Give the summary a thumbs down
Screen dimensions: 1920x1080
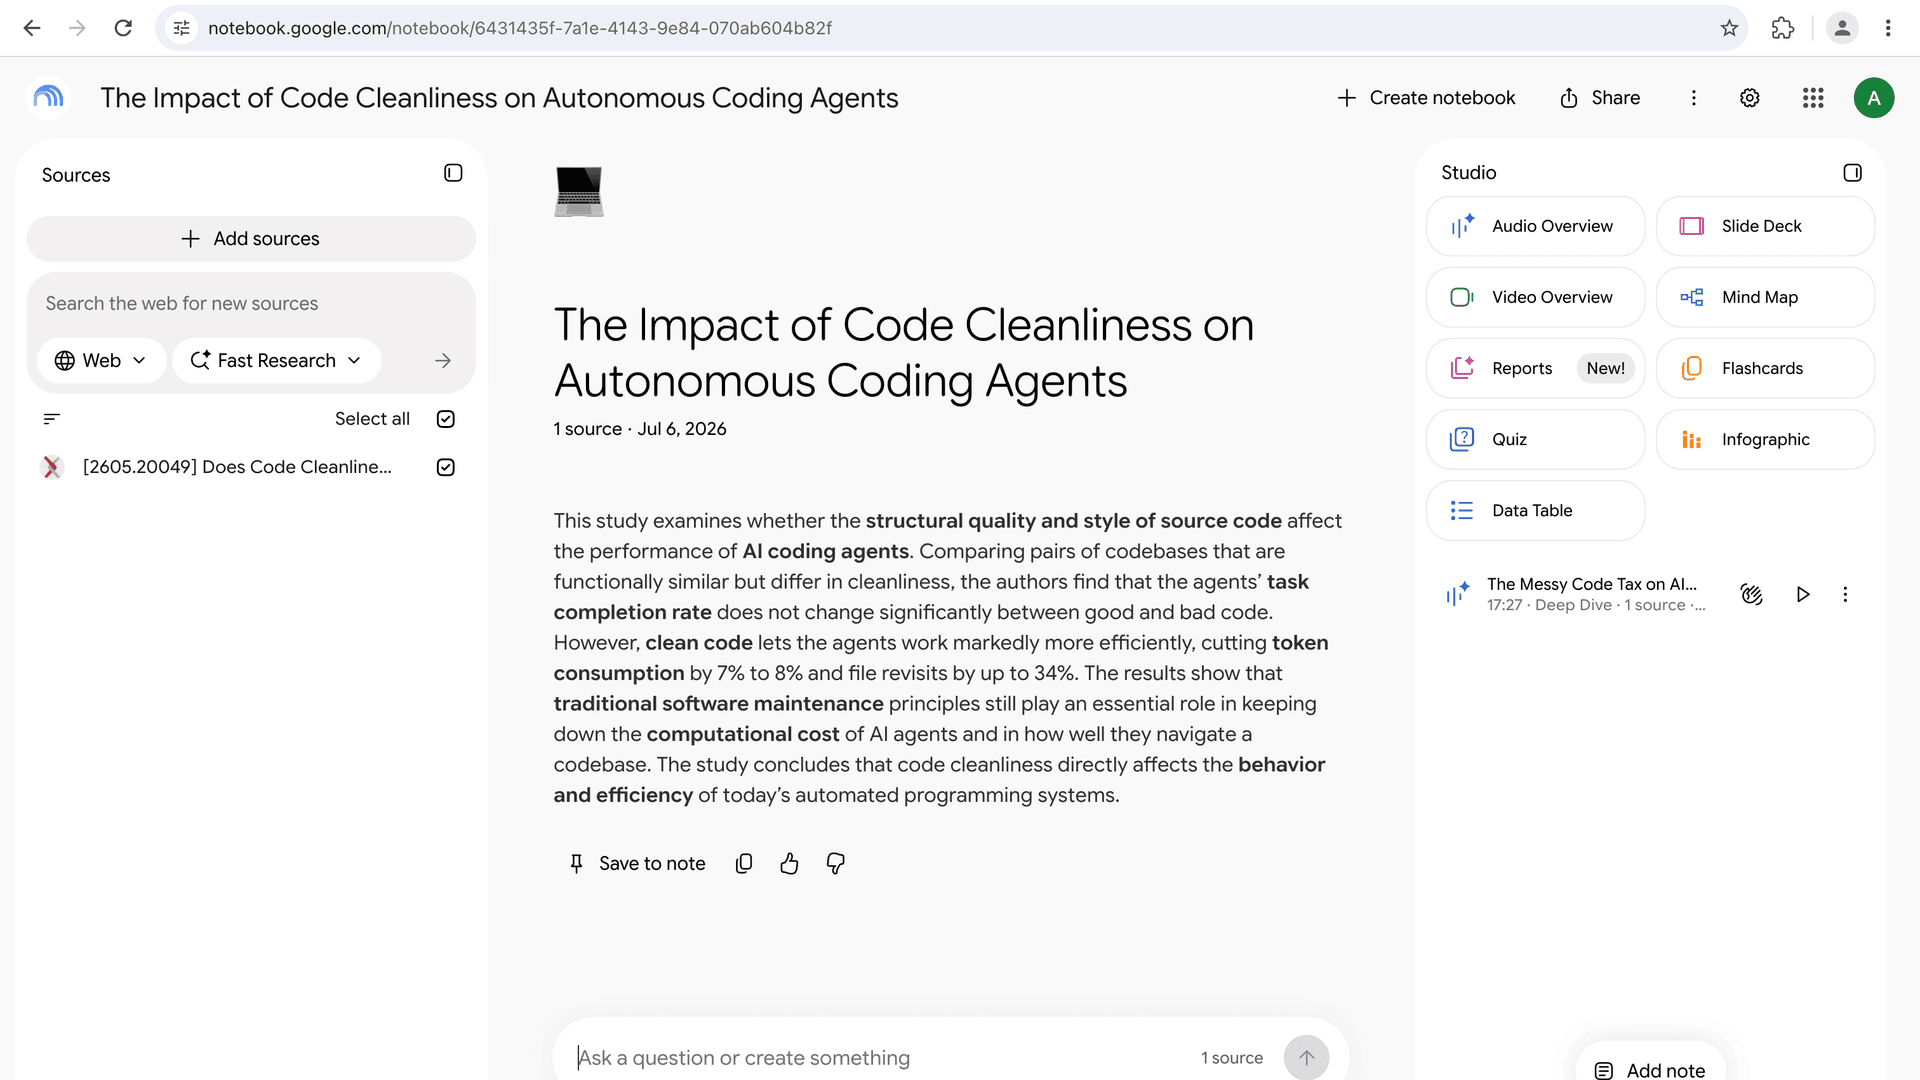pyautogui.click(x=836, y=863)
